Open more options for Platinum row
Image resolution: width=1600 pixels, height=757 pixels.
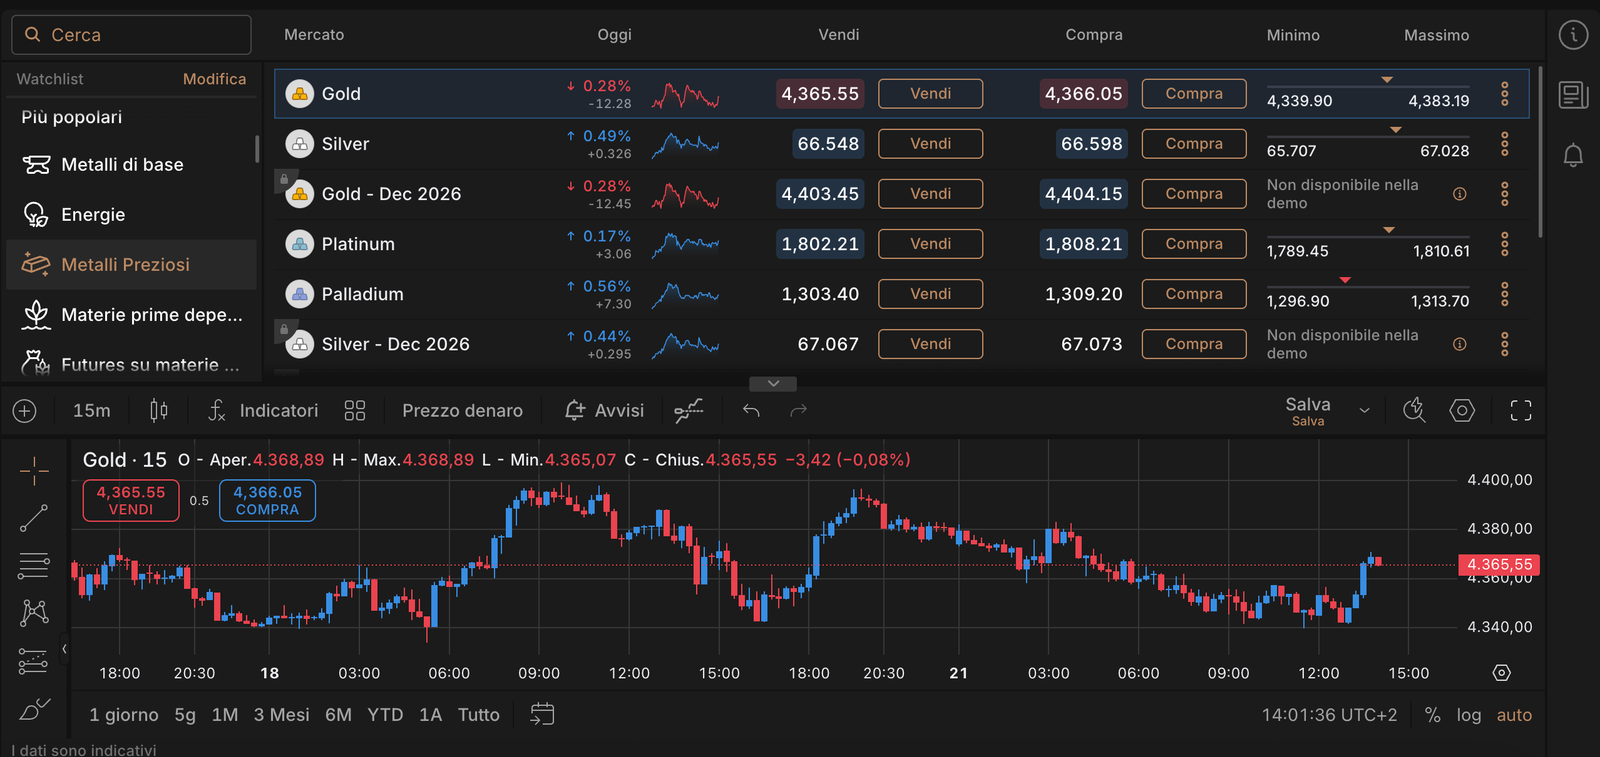(x=1504, y=244)
